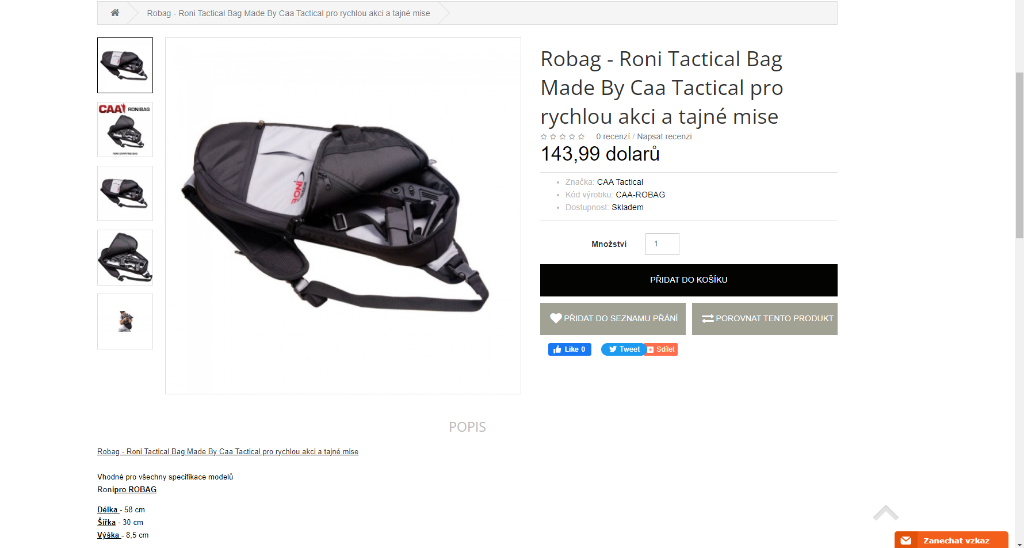Show the thumbnail of person wearing bag

pos(125,321)
